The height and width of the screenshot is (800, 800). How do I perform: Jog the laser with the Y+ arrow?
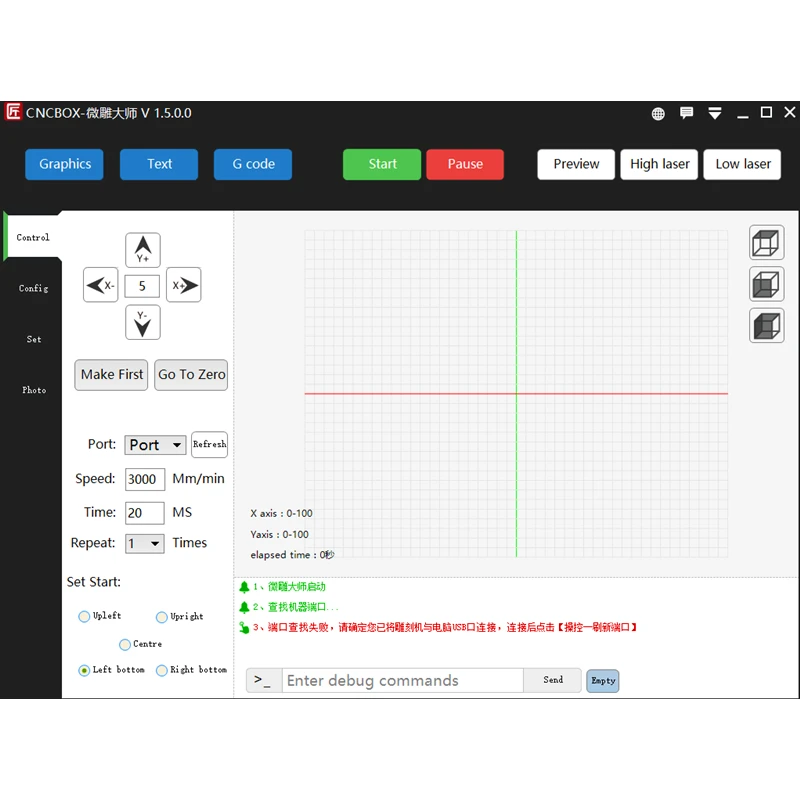(x=143, y=250)
